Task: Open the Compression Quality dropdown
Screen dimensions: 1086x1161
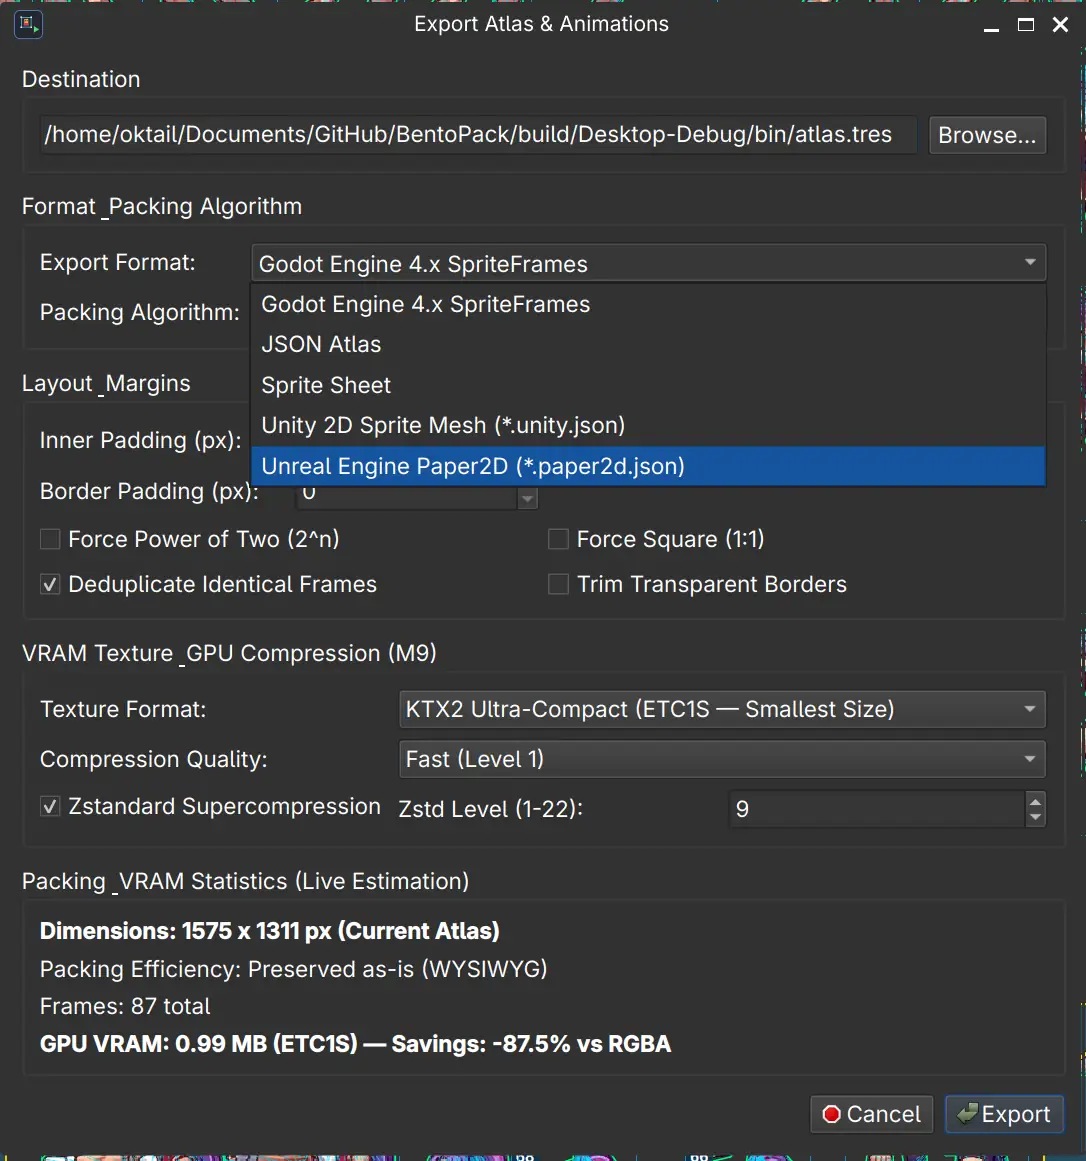Action: [722, 759]
